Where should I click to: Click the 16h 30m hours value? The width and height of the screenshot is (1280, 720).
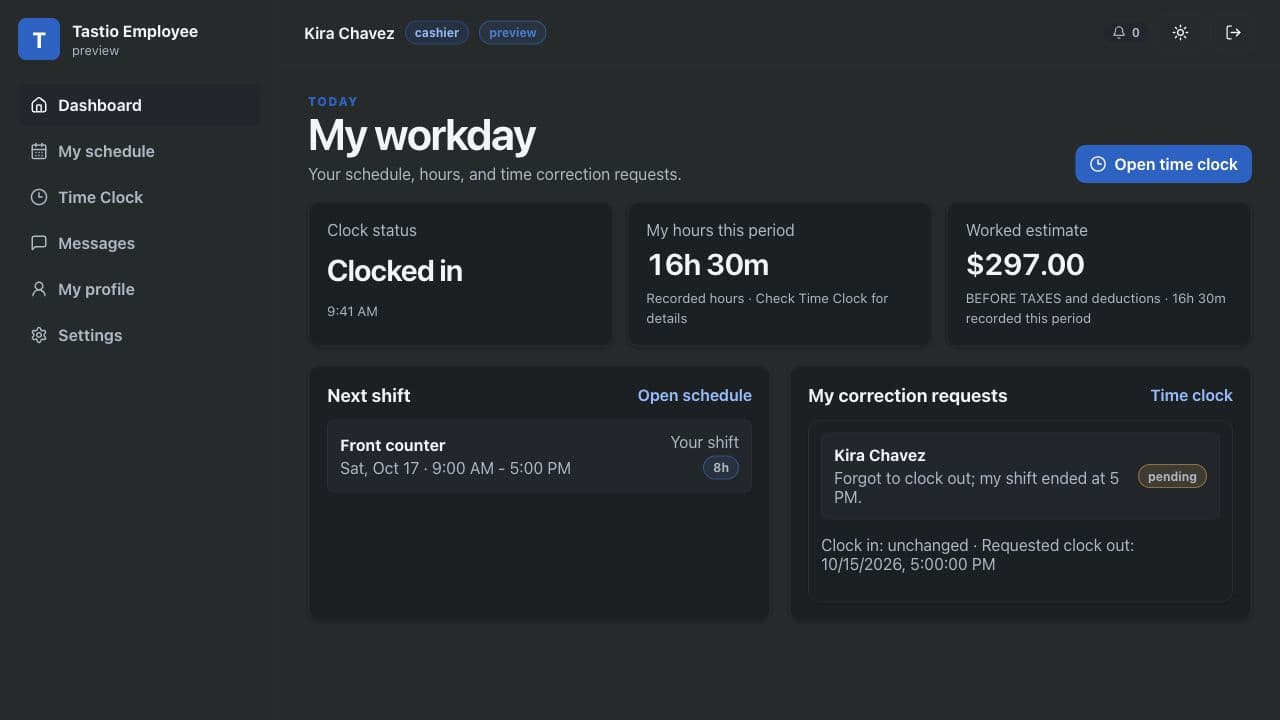tap(708, 265)
